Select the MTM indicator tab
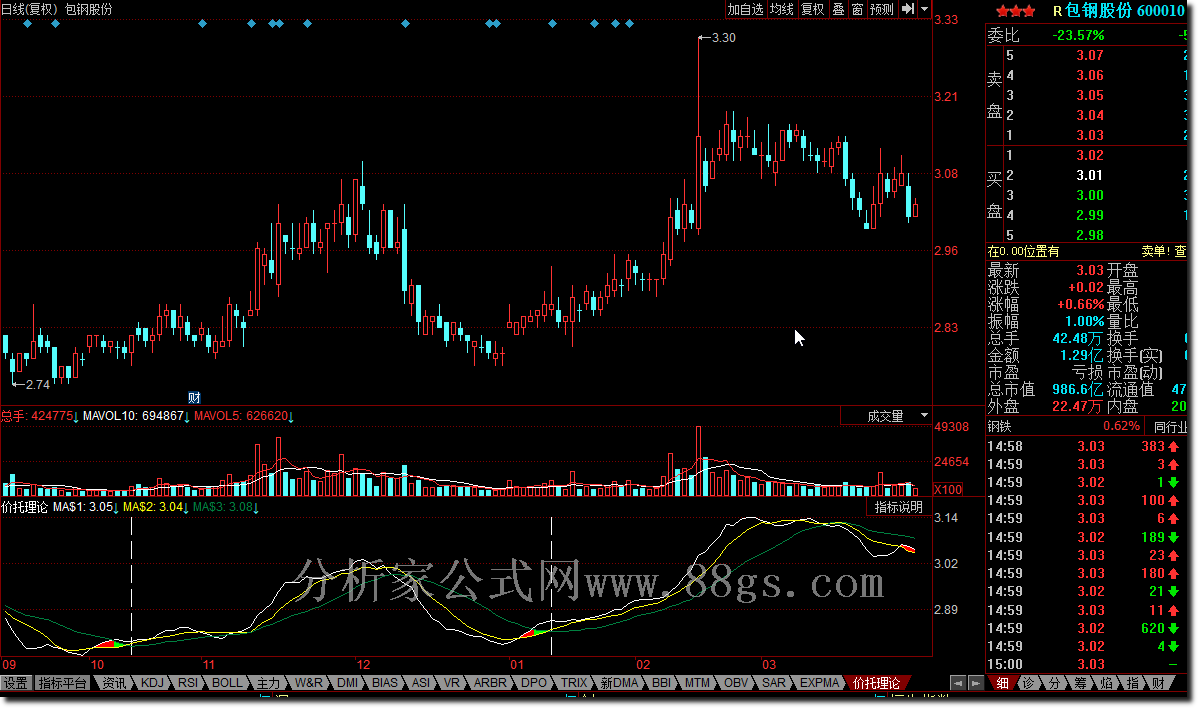 pos(697,683)
